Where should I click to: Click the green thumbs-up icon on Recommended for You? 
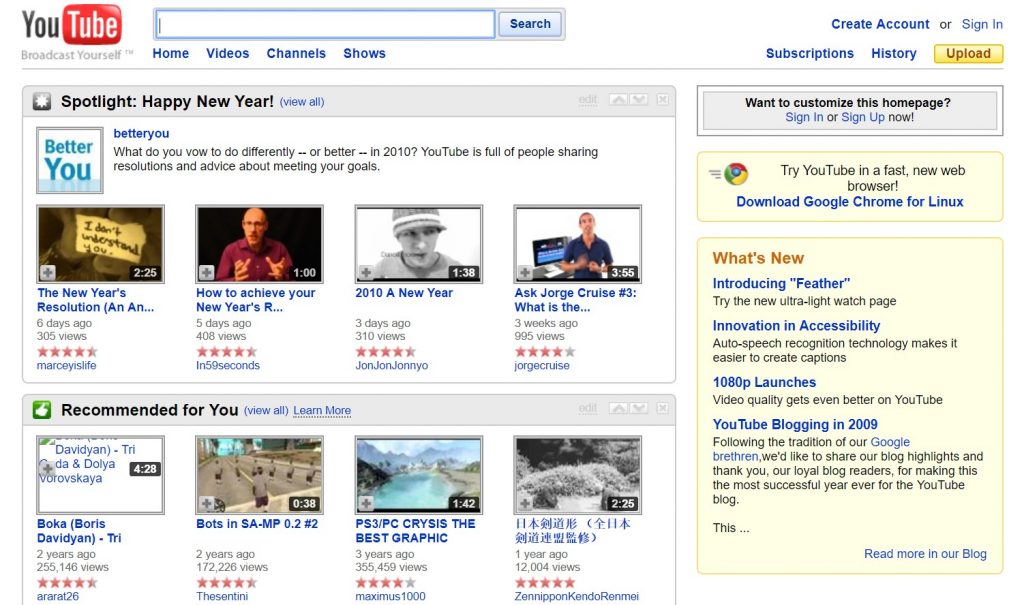[40, 409]
